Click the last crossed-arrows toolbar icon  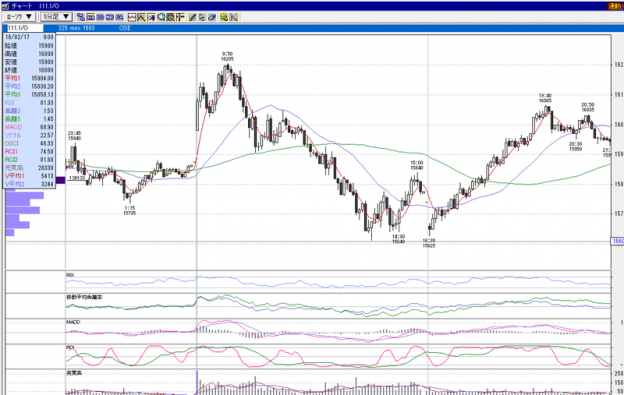point(234,17)
